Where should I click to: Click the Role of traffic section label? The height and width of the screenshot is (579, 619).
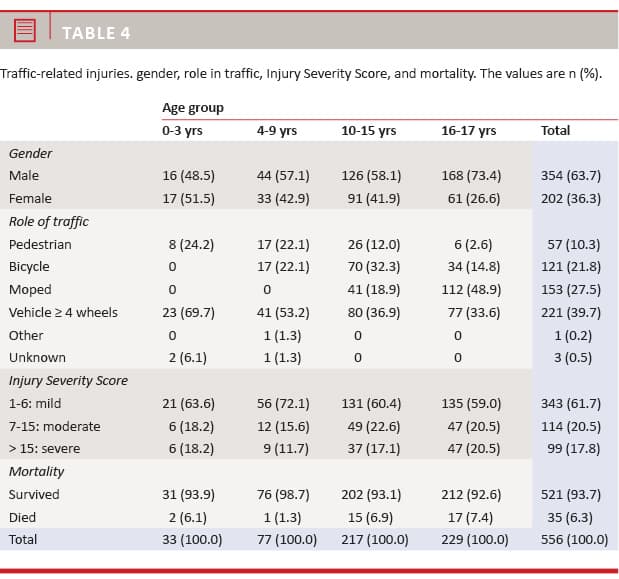coord(48,222)
